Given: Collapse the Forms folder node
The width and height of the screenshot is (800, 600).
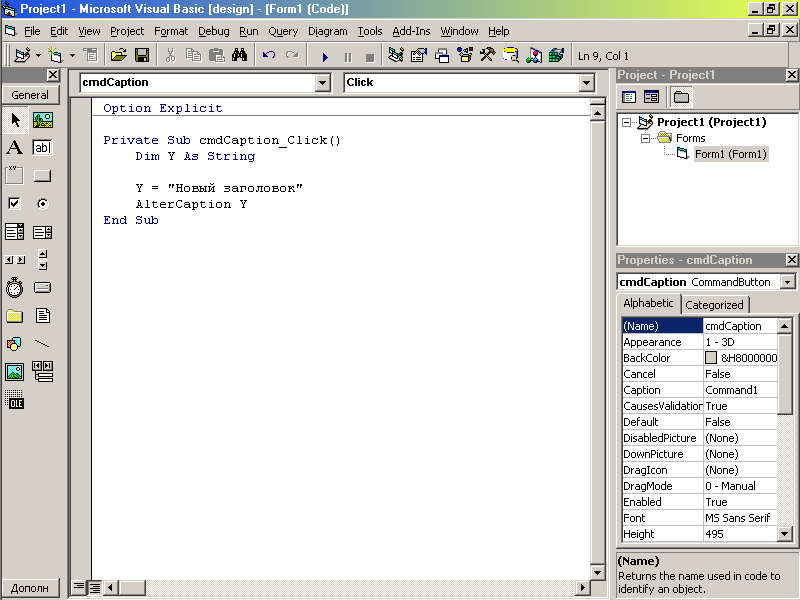Looking at the screenshot, I should pyautogui.click(x=645, y=138).
